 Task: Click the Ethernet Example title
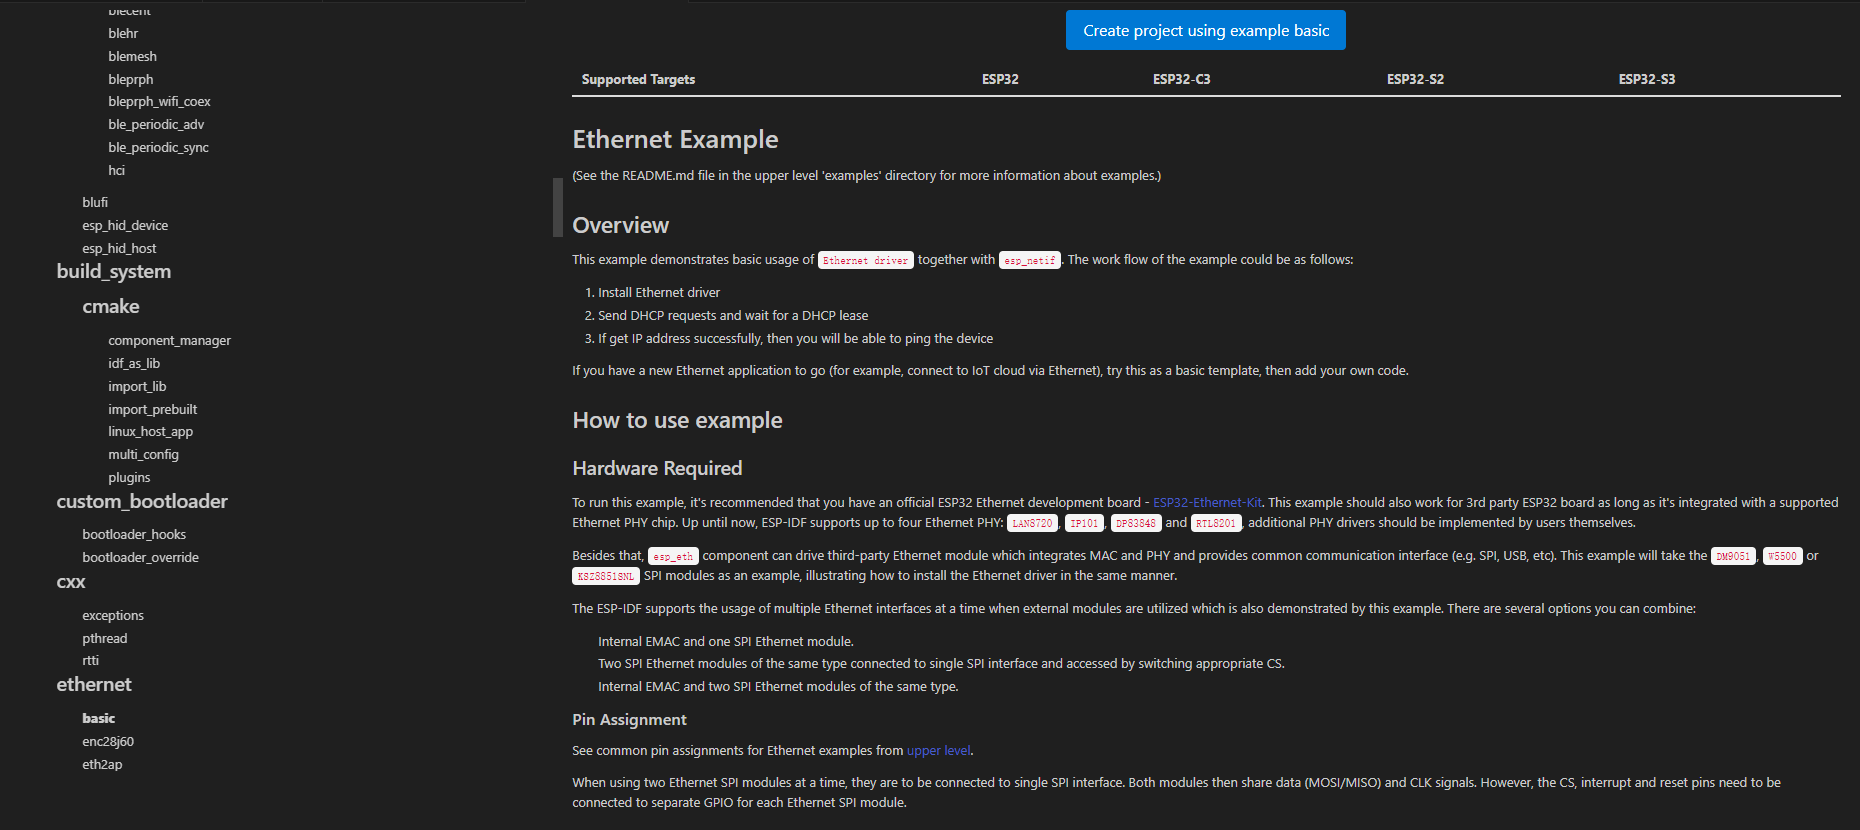(675, 140)
